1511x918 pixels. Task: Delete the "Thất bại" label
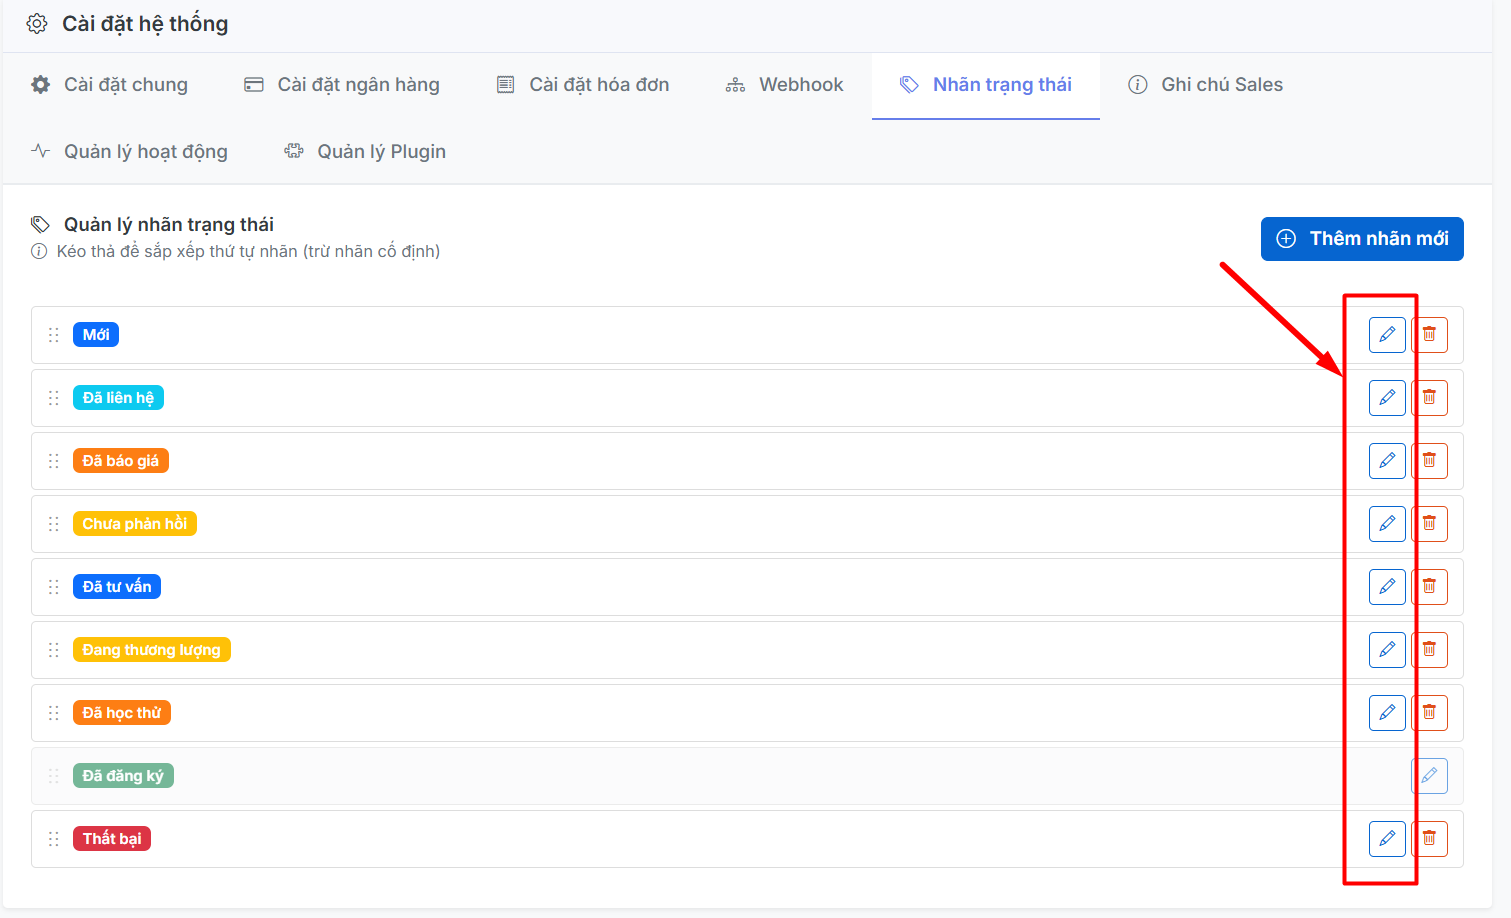[1430, 839]
